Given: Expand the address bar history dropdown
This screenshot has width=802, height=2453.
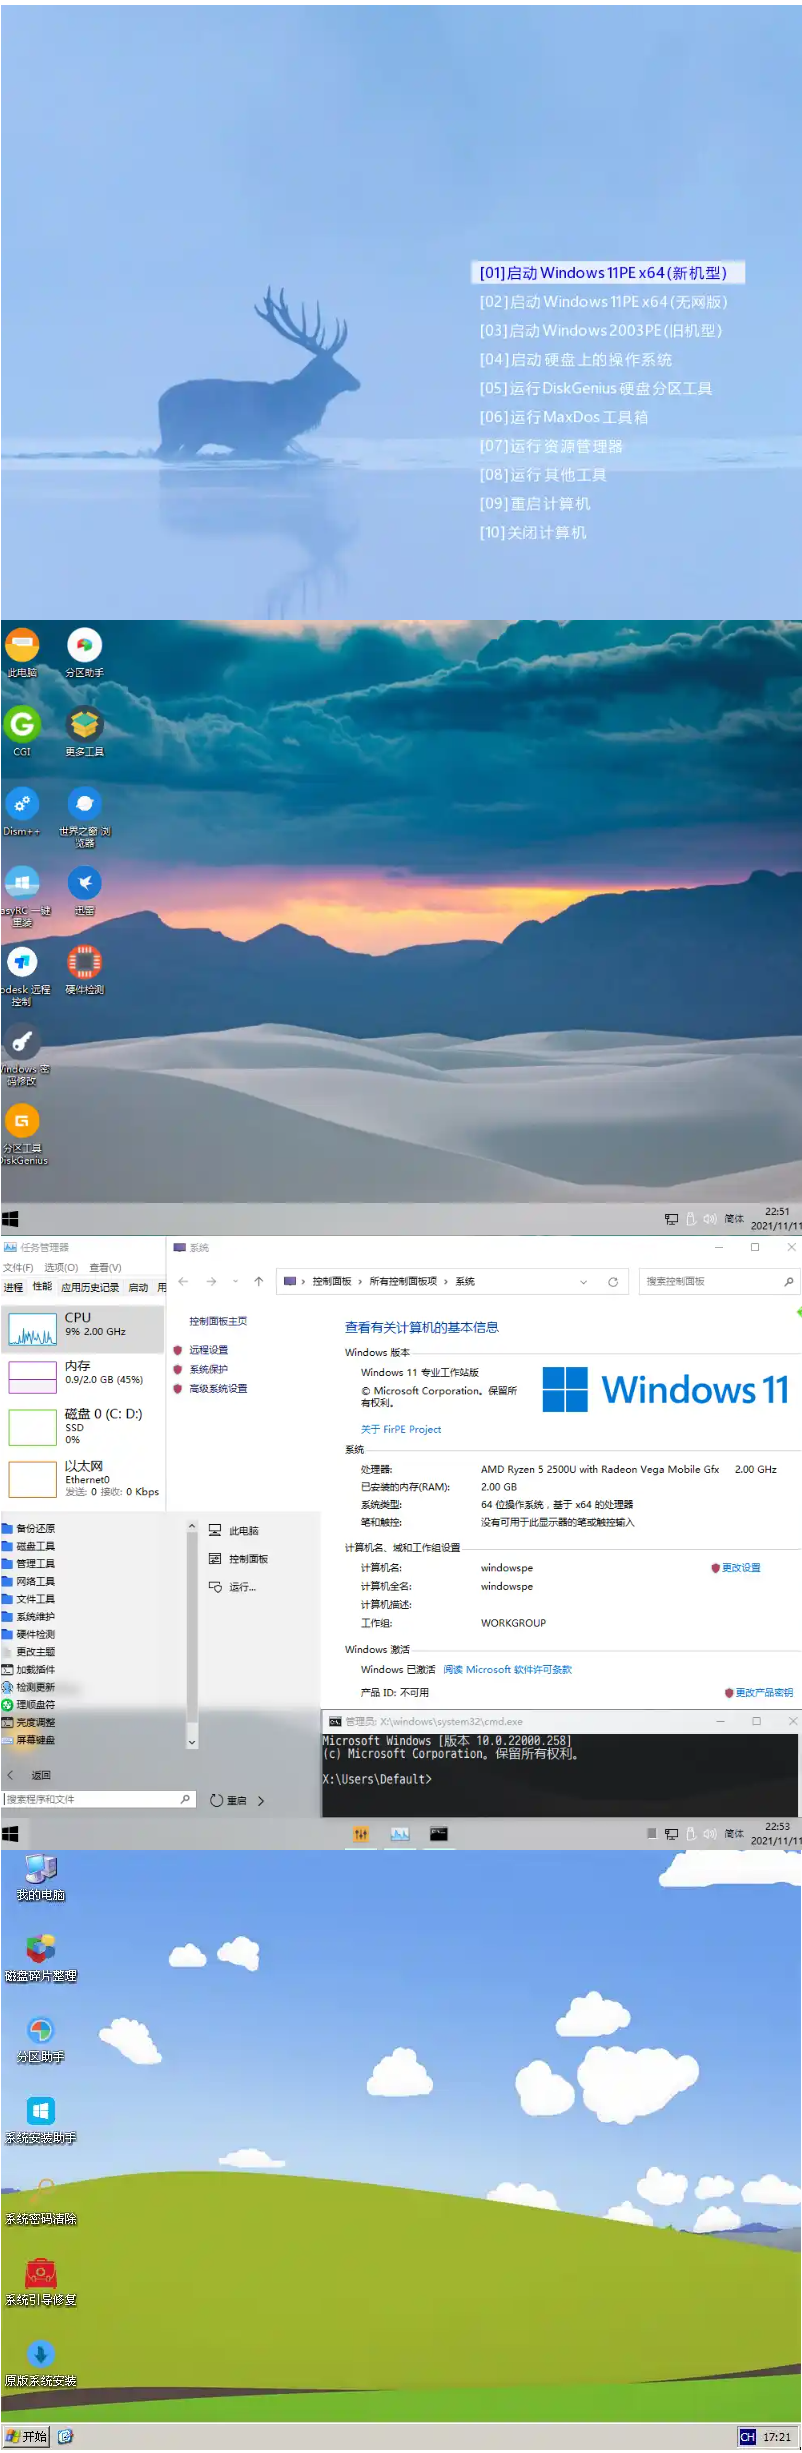Looking at the screenshot, I should 583,1282.
